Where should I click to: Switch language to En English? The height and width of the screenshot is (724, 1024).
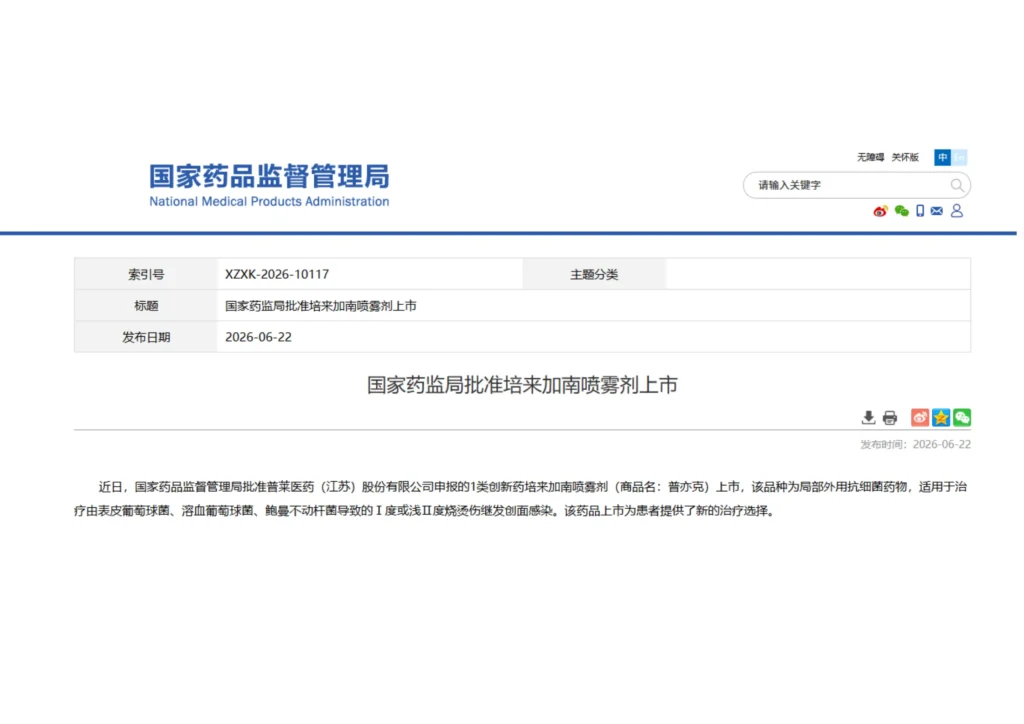coord(959,157)
